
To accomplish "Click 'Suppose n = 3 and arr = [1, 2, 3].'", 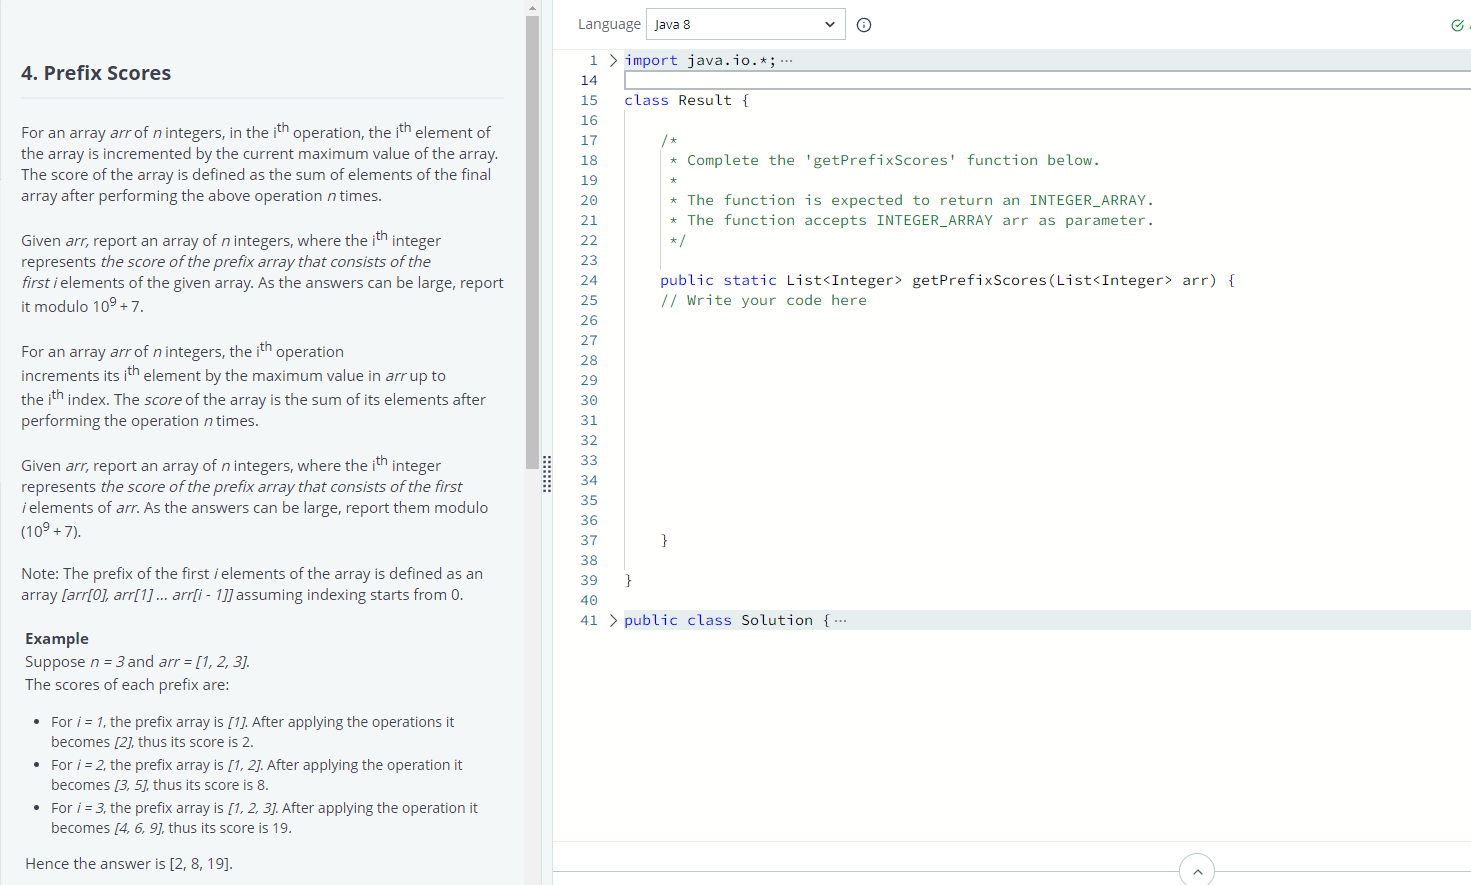I will [138, 661].
